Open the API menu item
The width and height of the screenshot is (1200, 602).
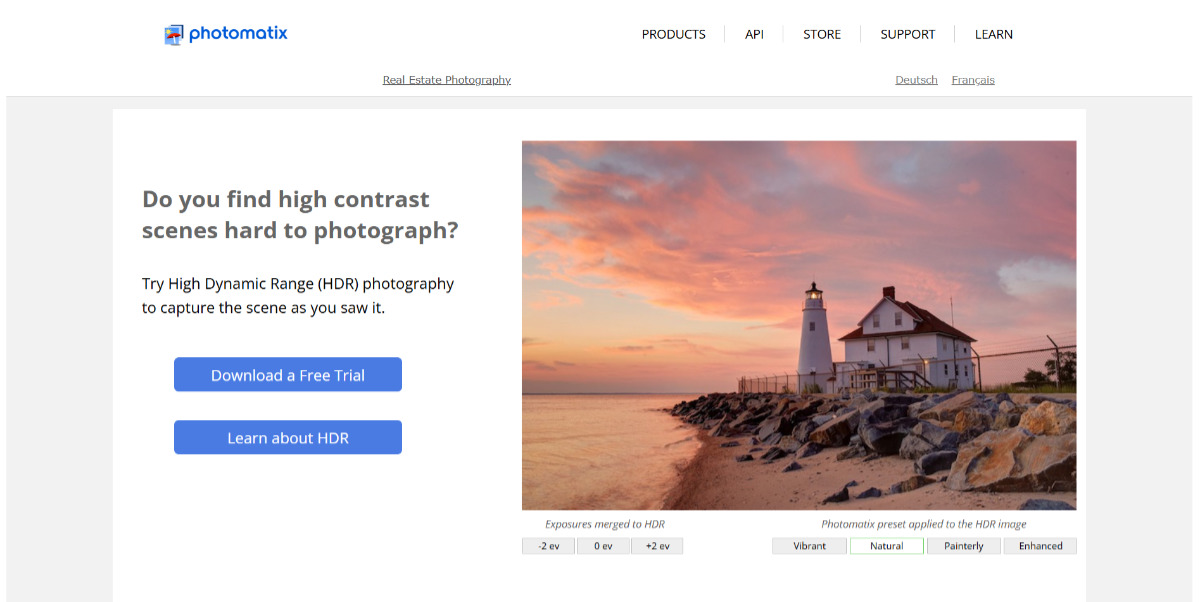754,34
